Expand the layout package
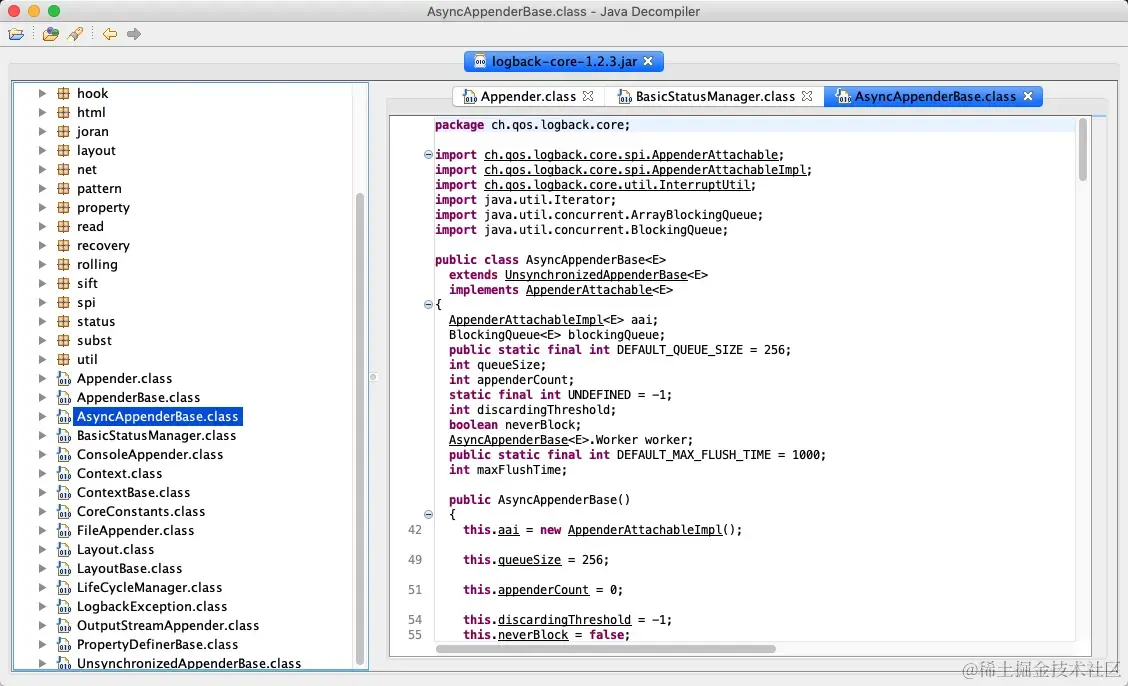 point(42,150)
